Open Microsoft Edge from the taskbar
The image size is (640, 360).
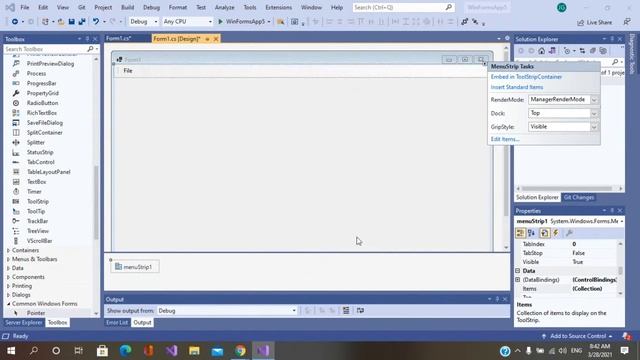(125, 351)
